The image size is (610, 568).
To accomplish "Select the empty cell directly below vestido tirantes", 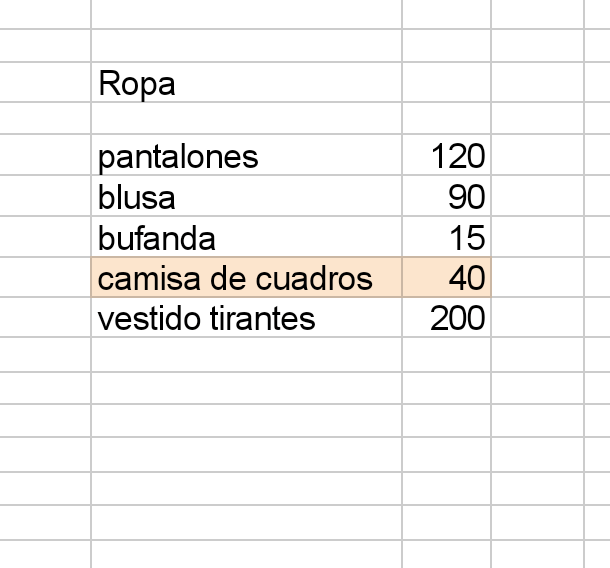I will pyautogui.click(x=246, y=354).
